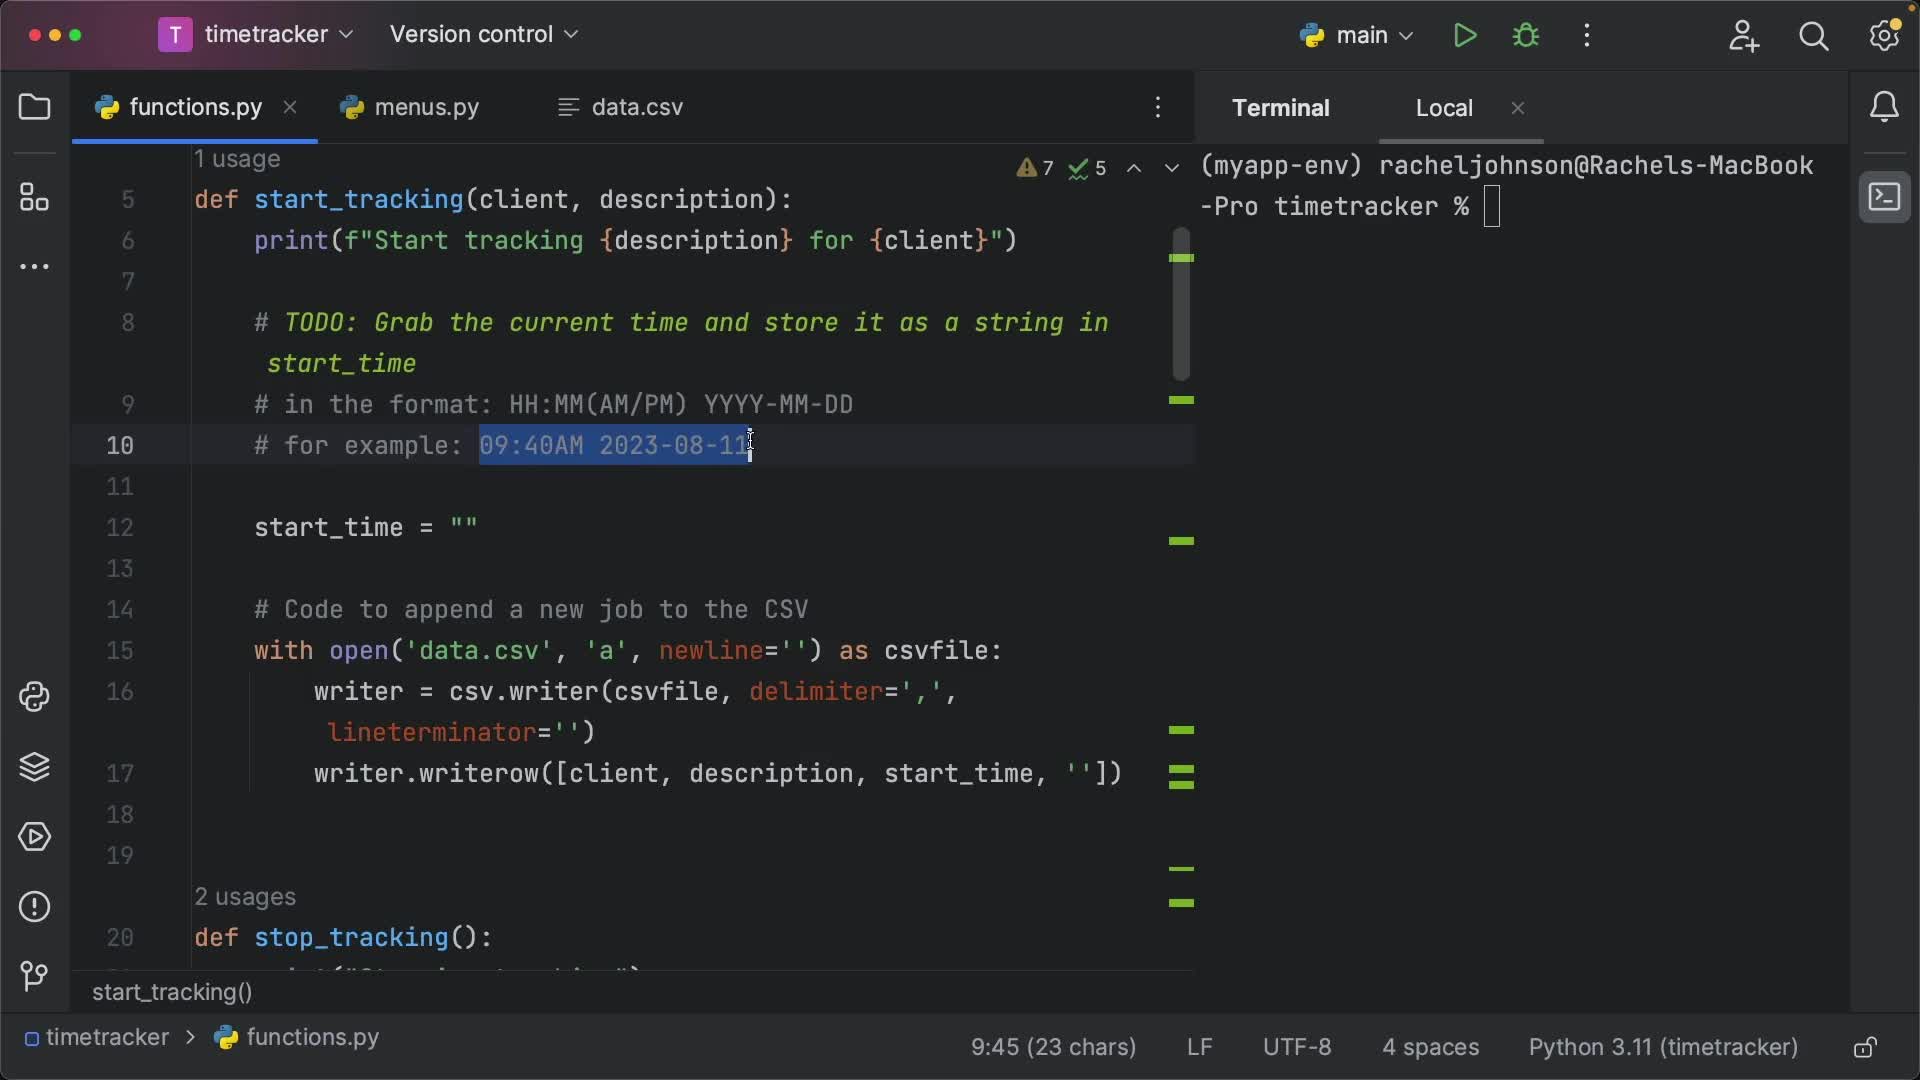Toggle the Project tool window folder icon
This screenshot has height=1080, width=1920.
[35, 107]
